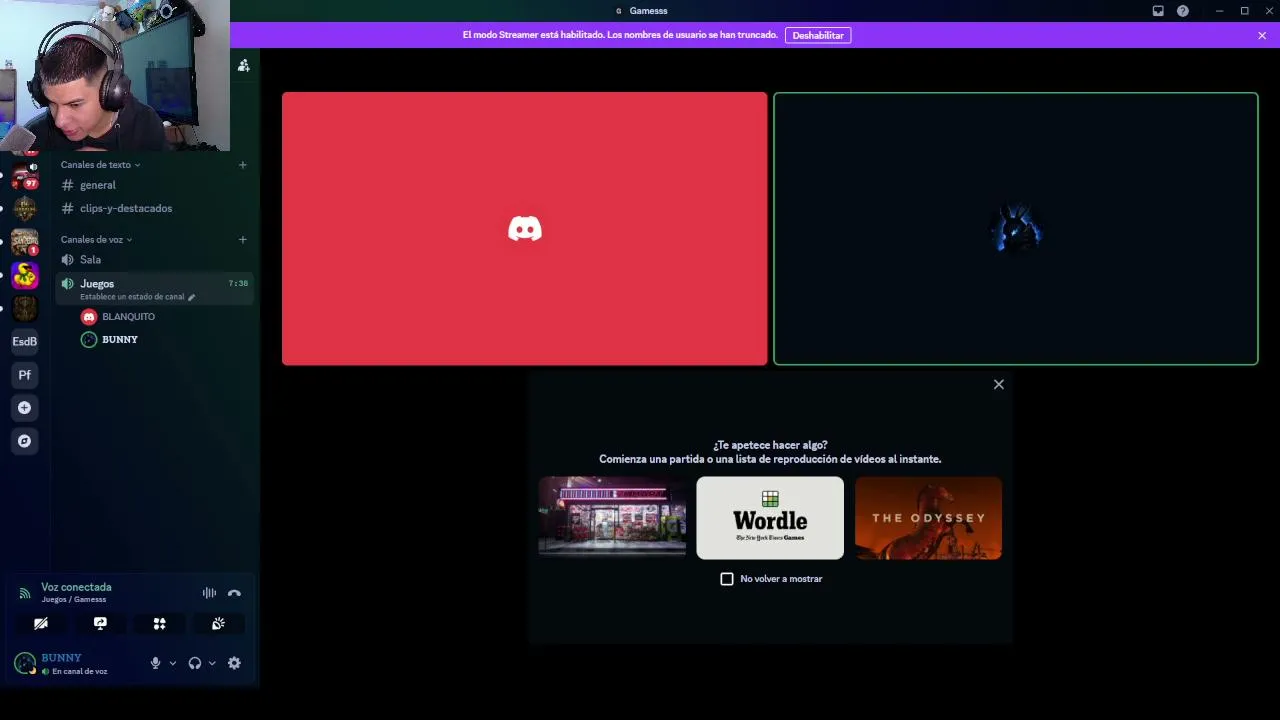Screen dimensions: 1280x720
Task: Open the yellow duck server icon
Action: click(x=25, y=275)
